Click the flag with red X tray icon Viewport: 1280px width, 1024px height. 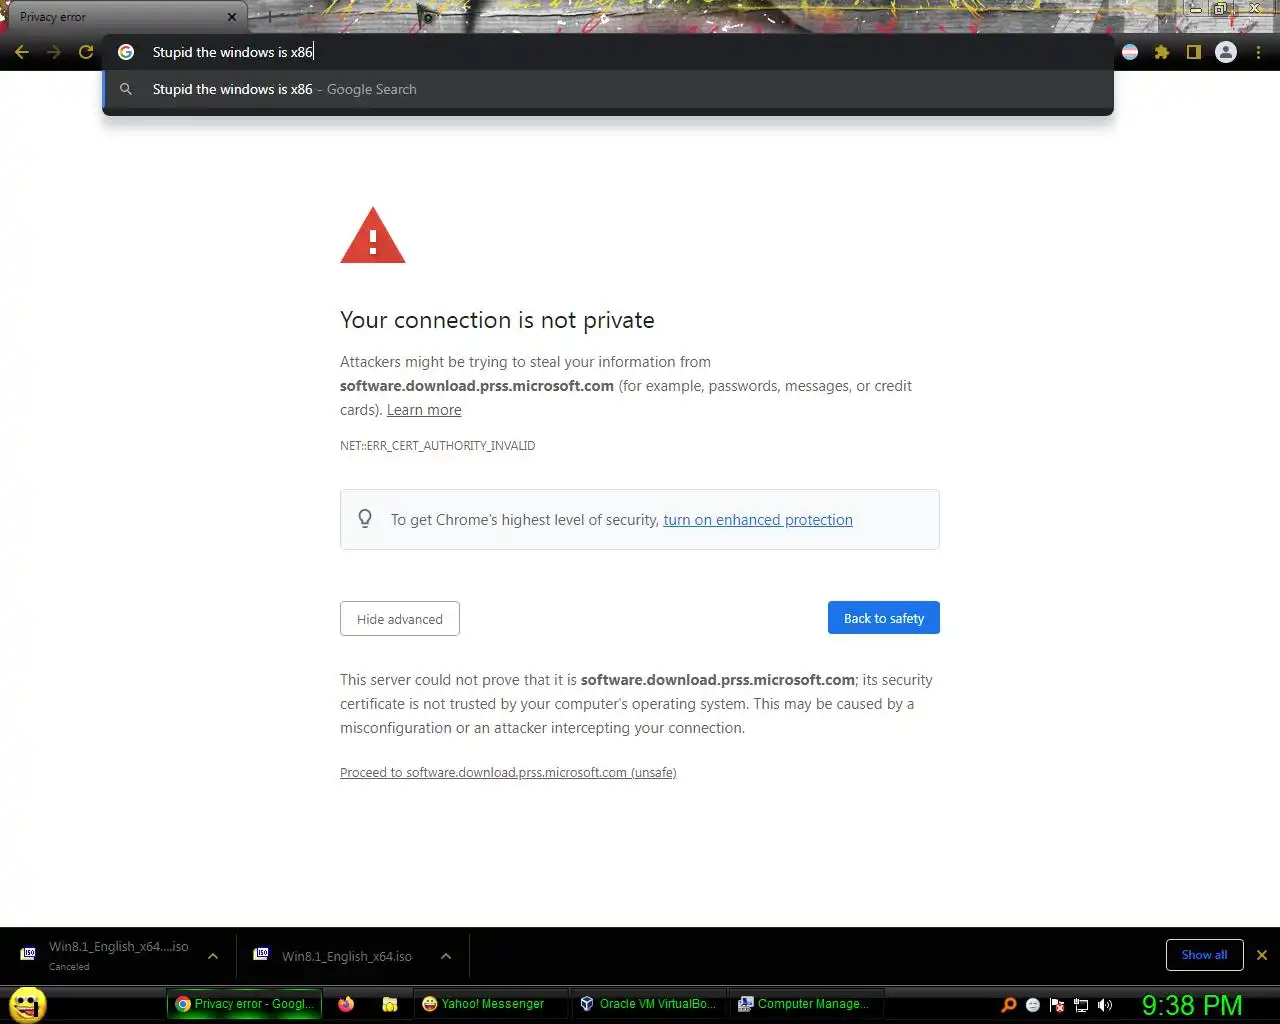pyautogui.click(x=1057, y=1005)
